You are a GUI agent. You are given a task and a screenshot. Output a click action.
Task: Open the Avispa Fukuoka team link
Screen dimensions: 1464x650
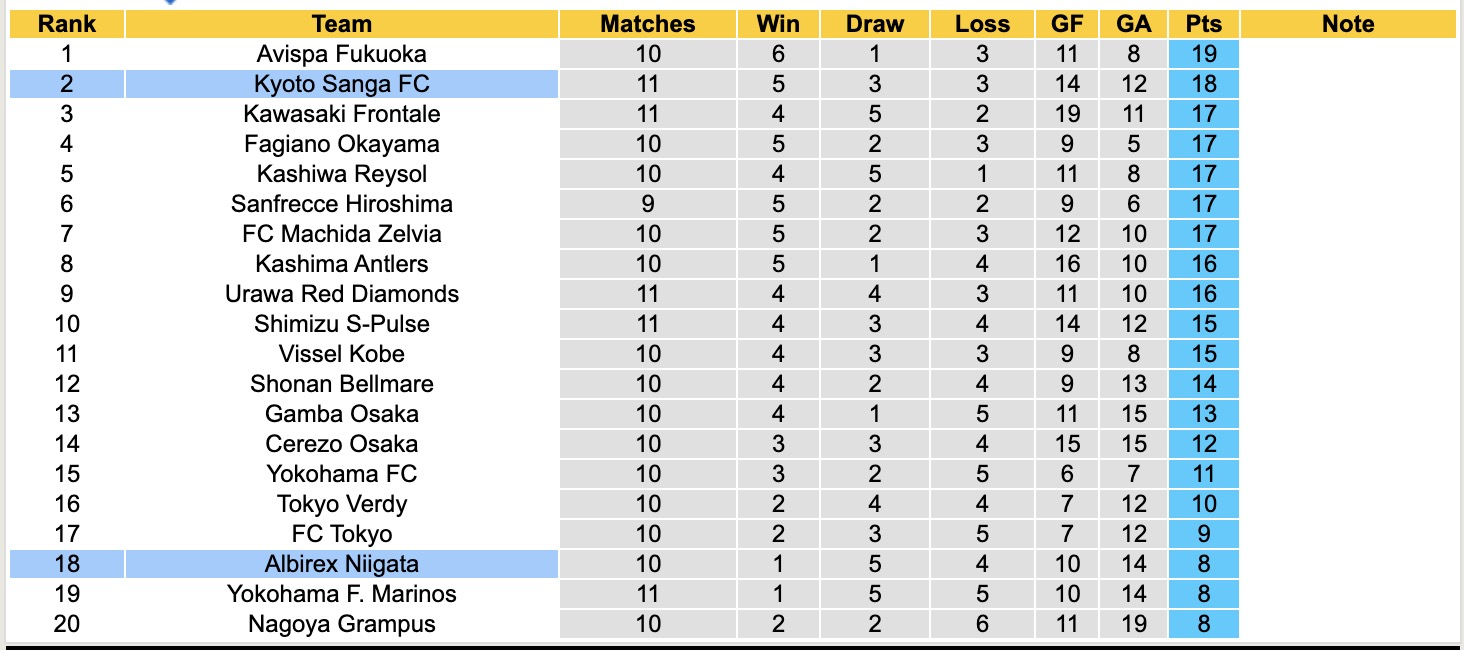[x=341, y=54]
